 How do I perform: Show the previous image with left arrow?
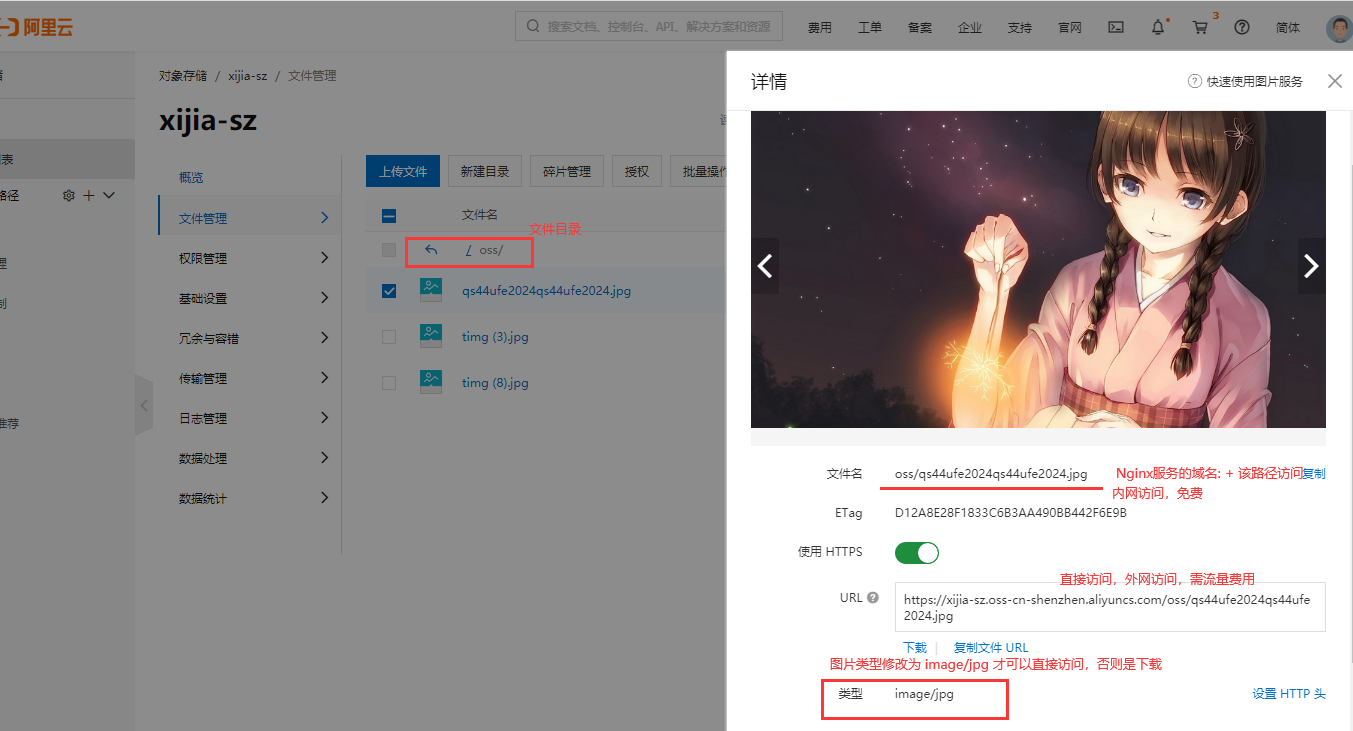(765, 266)
